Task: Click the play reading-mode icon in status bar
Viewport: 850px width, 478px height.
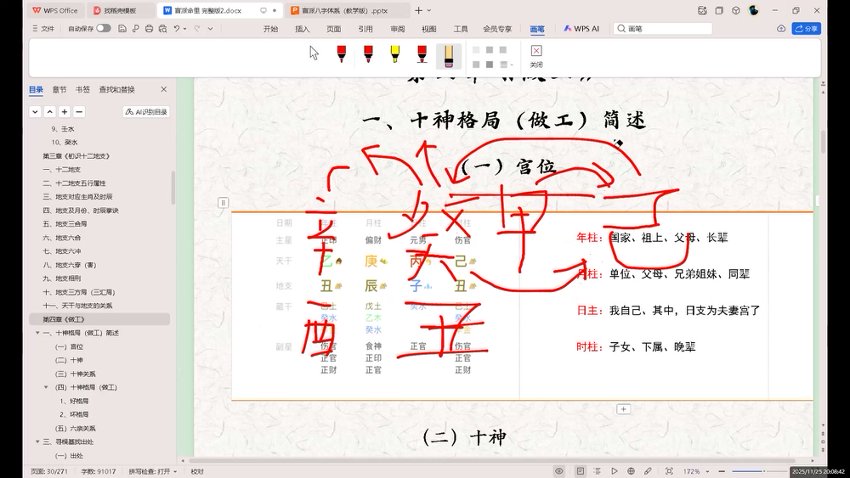Action: (x=614, y=471)
